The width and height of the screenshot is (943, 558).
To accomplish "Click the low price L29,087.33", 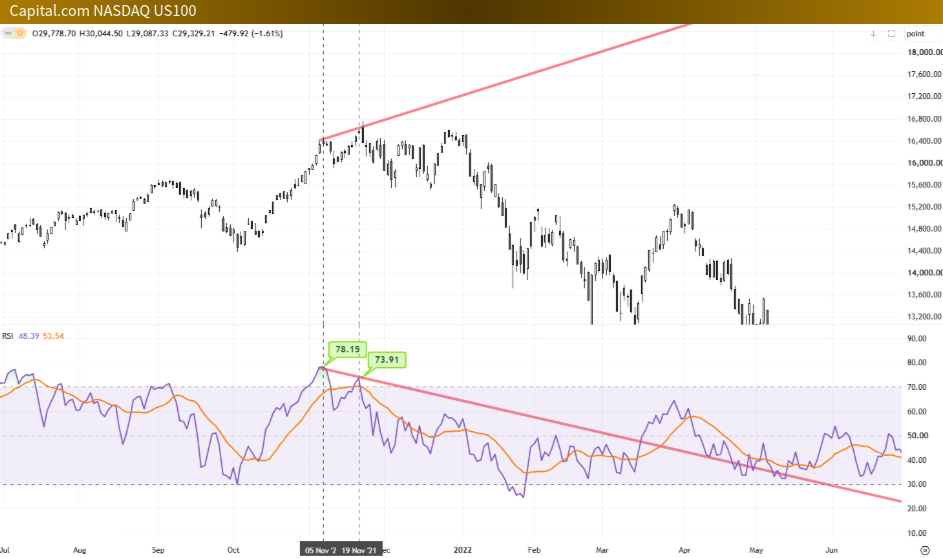I will (147, 34).
